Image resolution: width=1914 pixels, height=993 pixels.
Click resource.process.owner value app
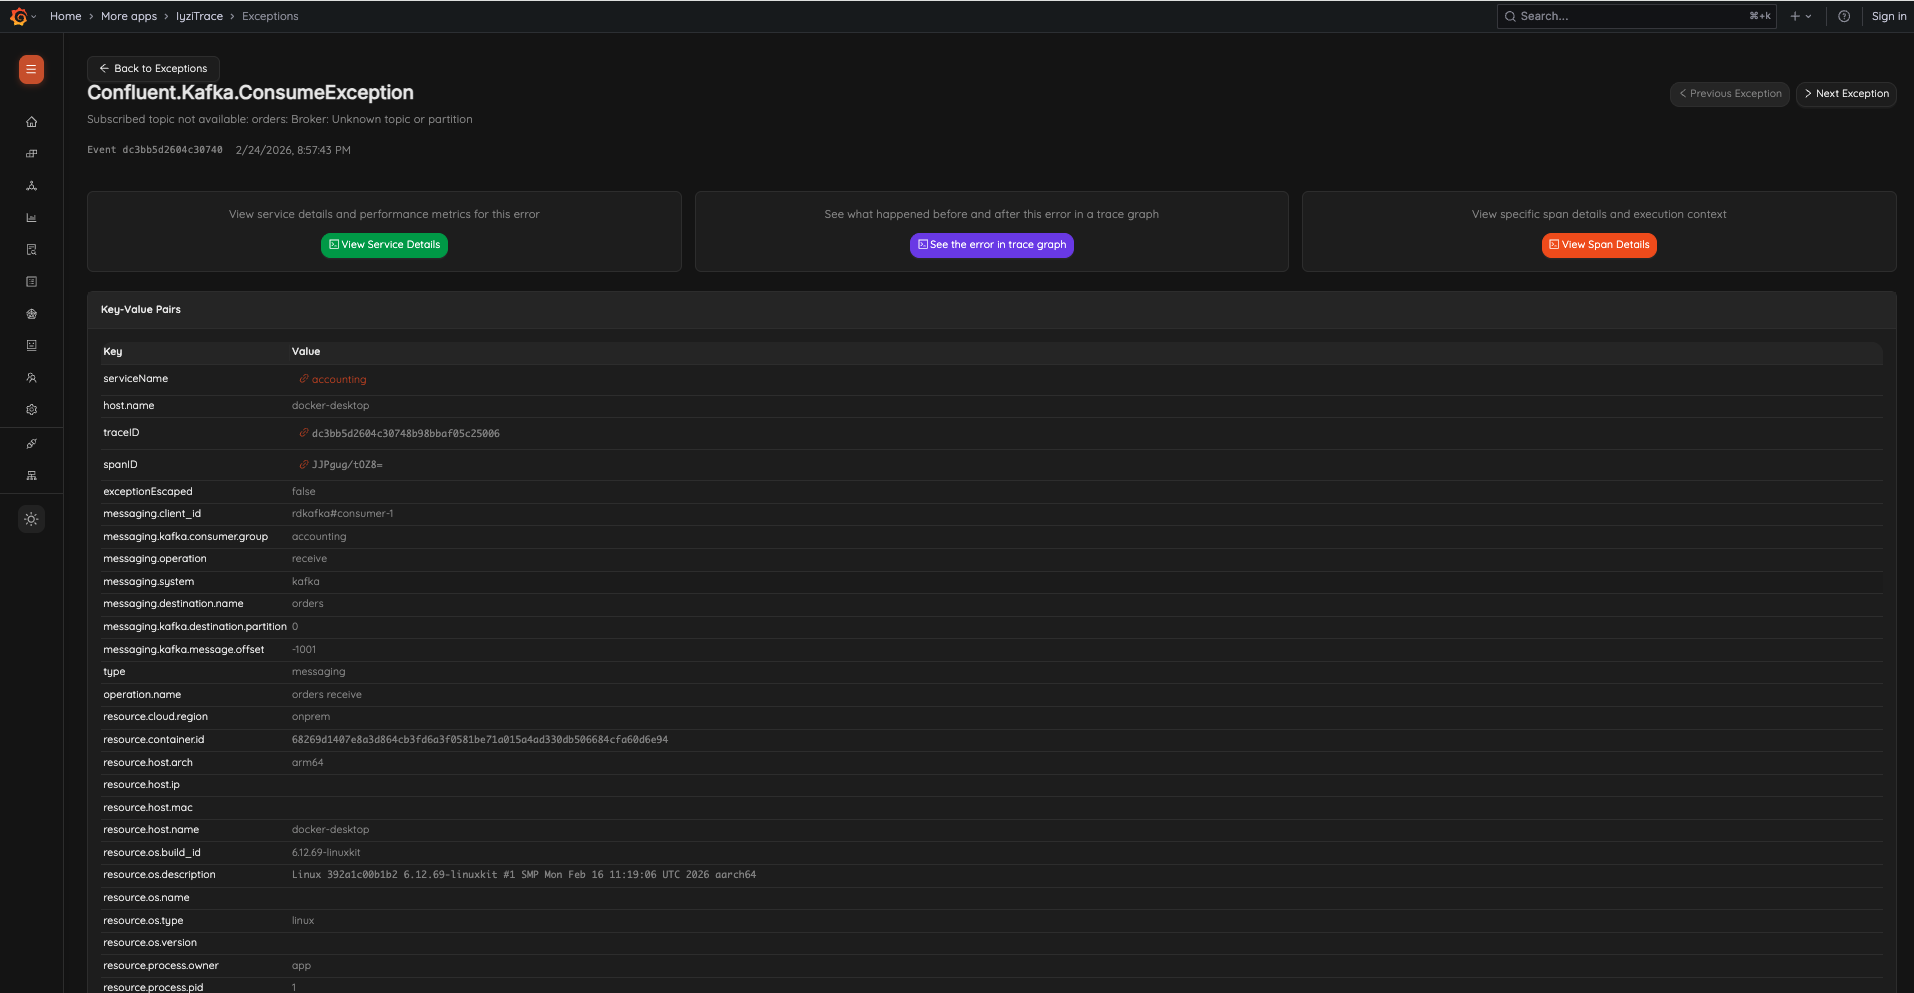(x=301, y=966)
